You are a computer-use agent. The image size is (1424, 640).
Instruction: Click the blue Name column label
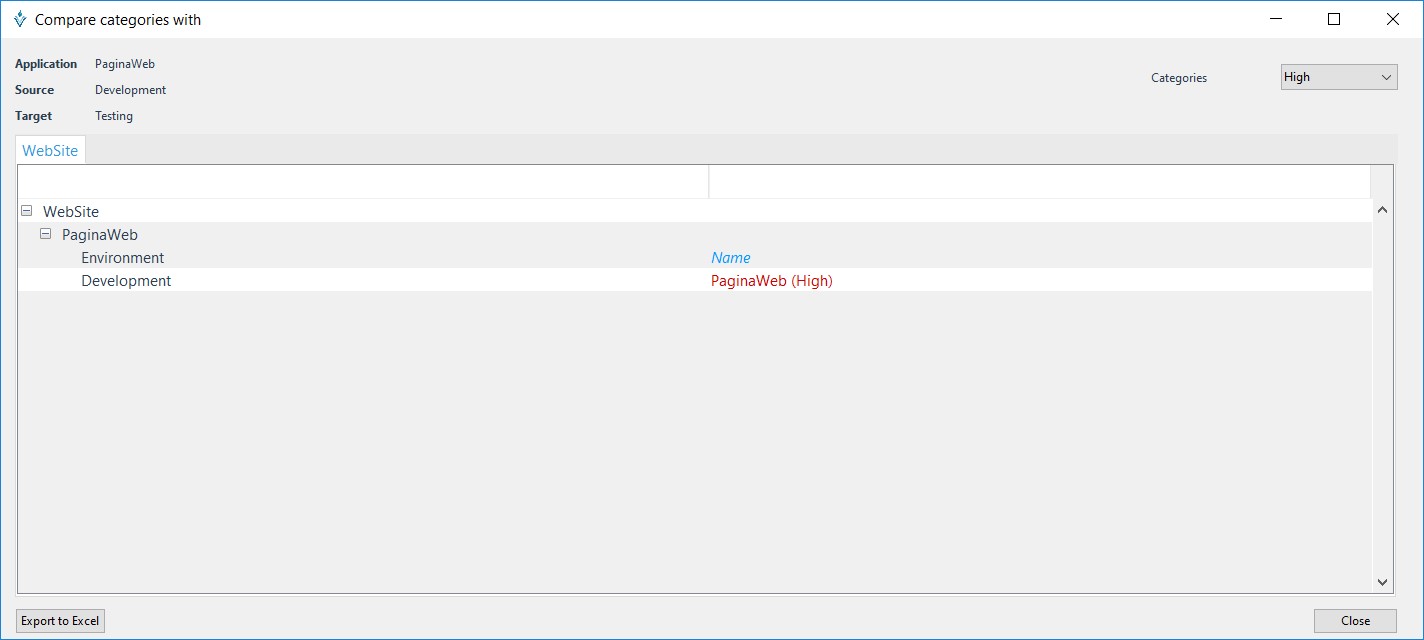[731, 258]
